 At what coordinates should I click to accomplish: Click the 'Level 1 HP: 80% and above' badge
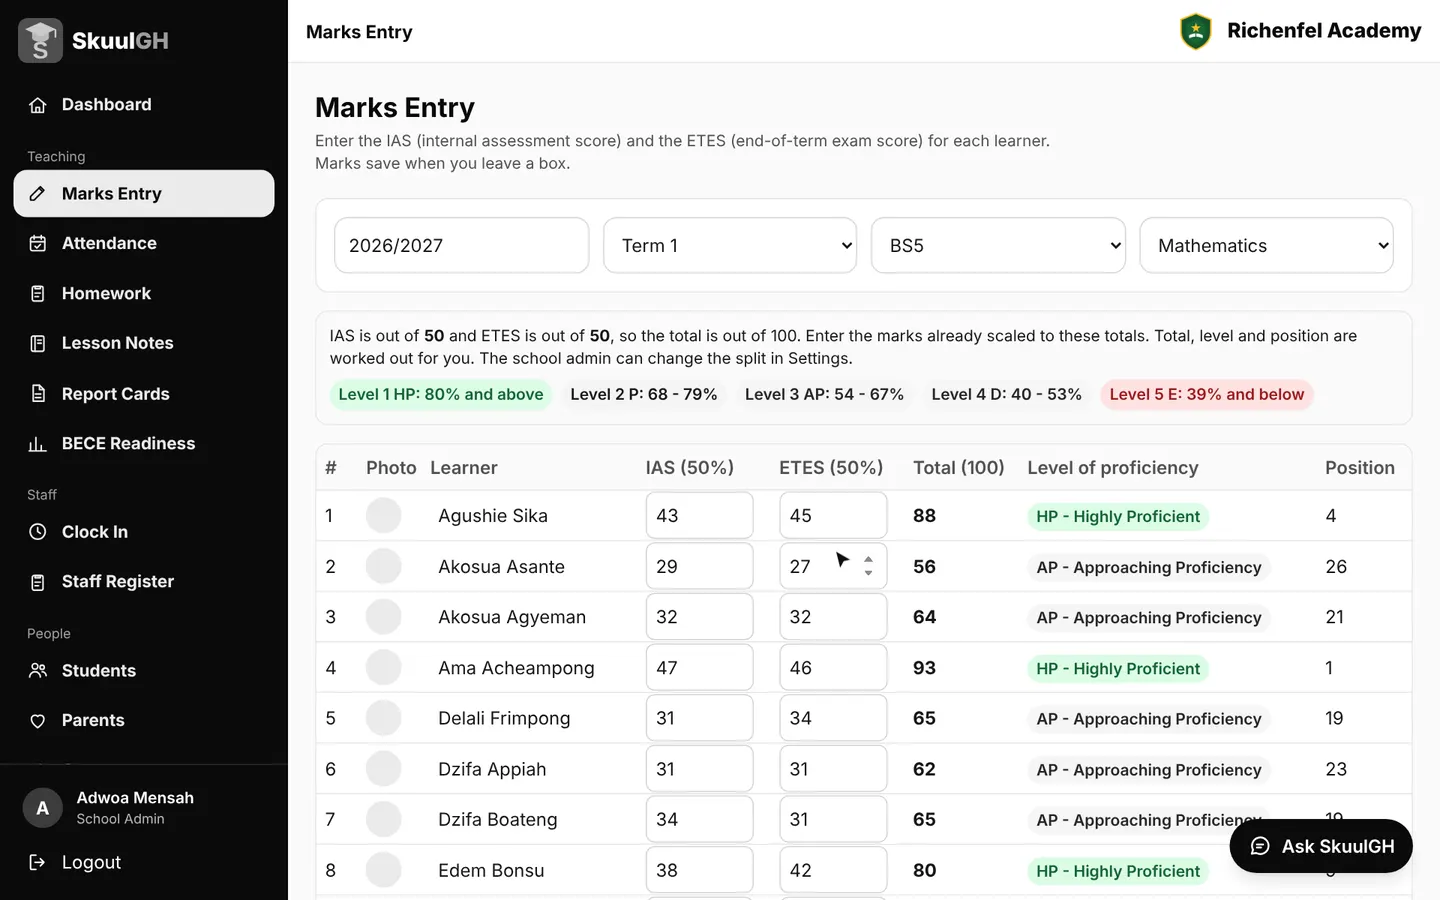point(441,394)
